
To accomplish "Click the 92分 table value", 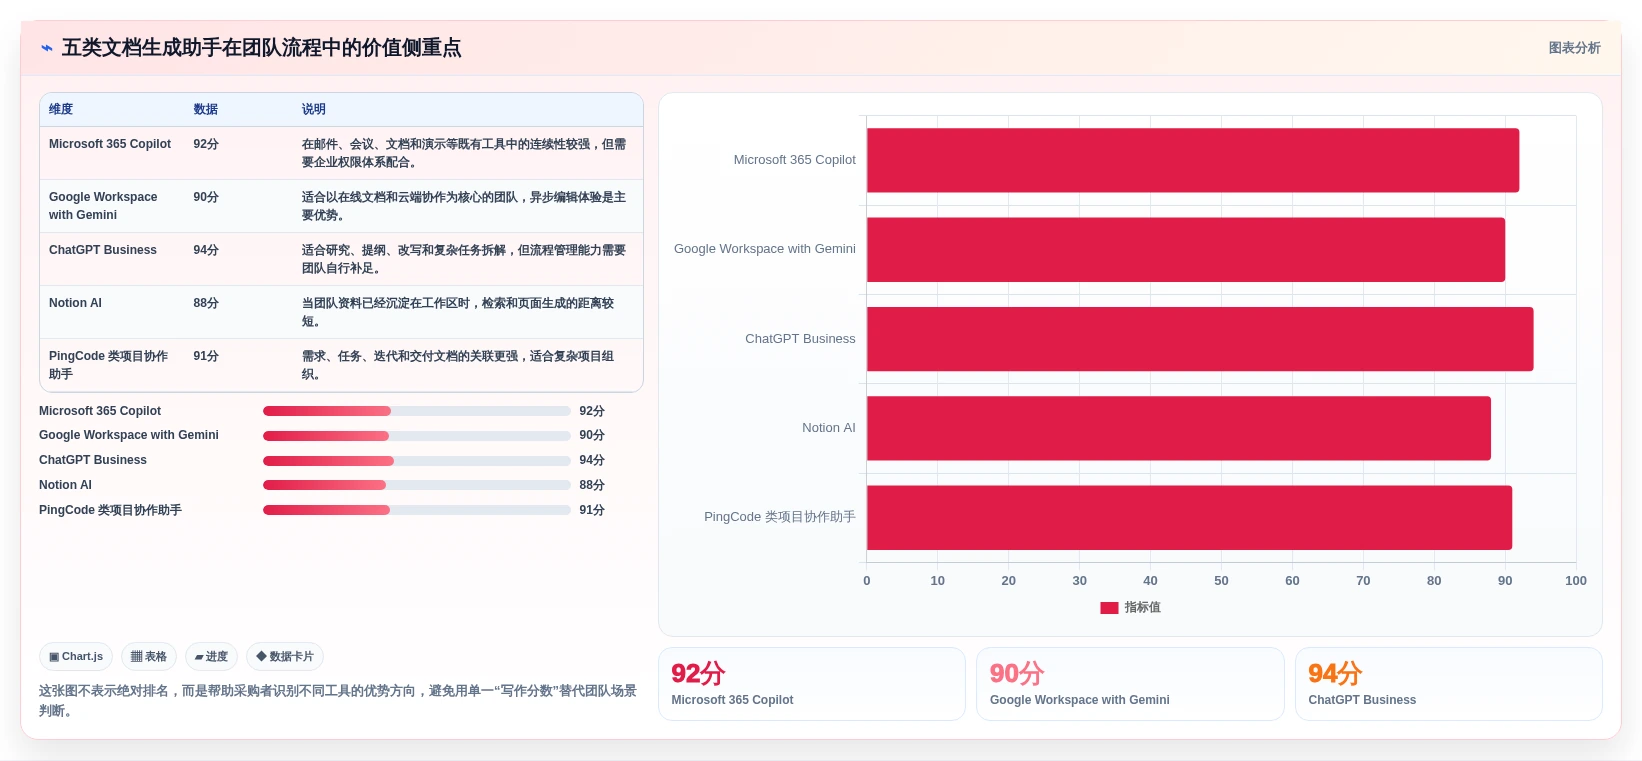I will [x=206, y=144].
